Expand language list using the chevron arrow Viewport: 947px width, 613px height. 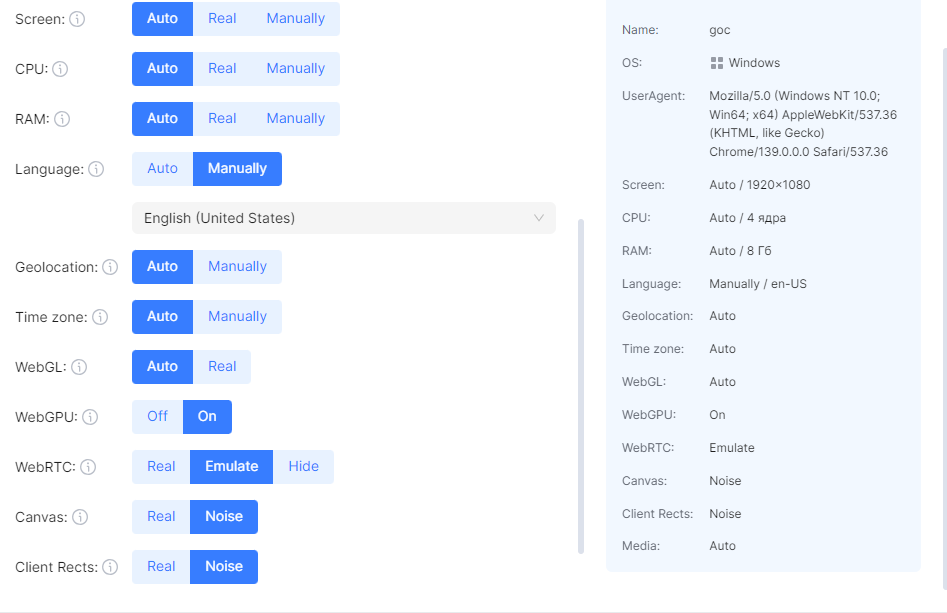coord(539,218)
